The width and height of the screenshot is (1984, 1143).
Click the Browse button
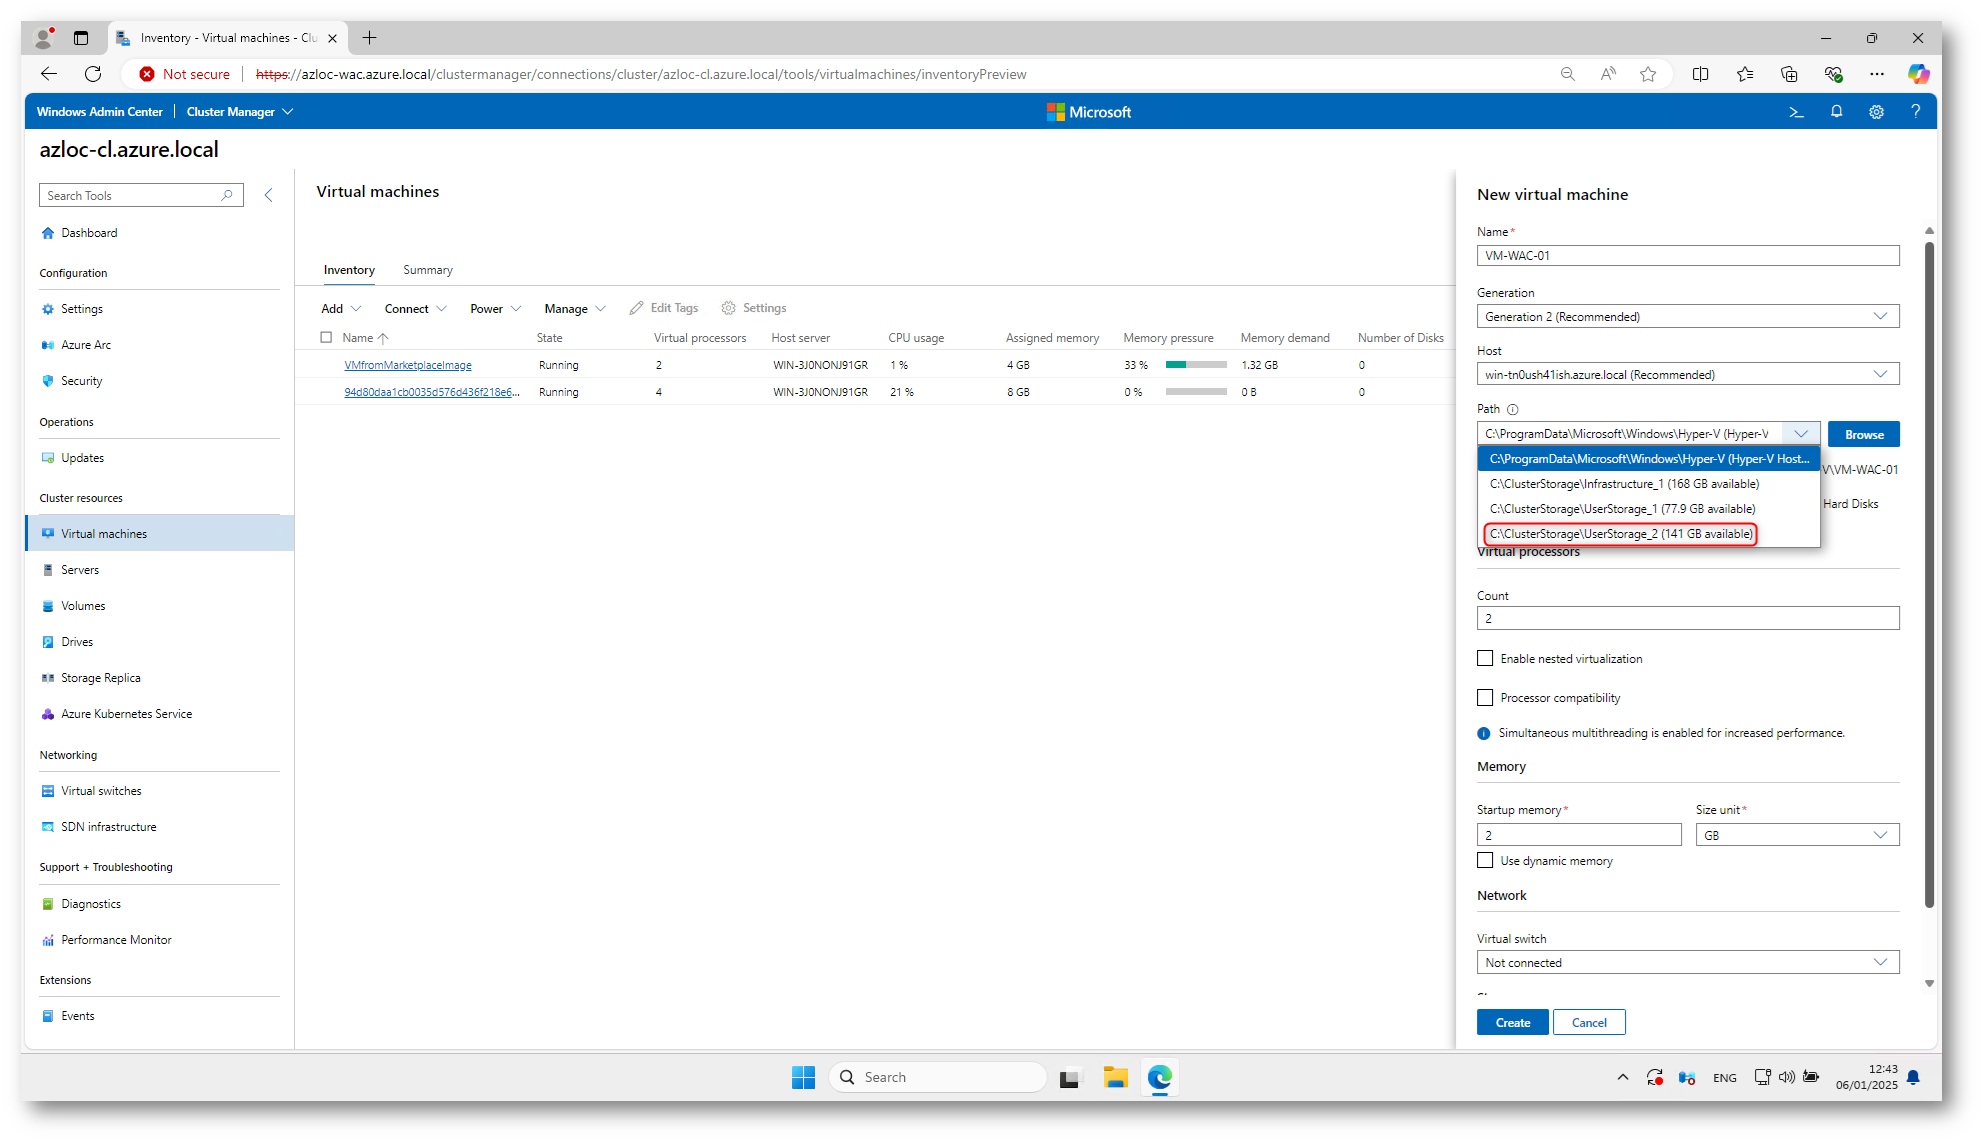pyautogui.click(x=1864, y=434)
